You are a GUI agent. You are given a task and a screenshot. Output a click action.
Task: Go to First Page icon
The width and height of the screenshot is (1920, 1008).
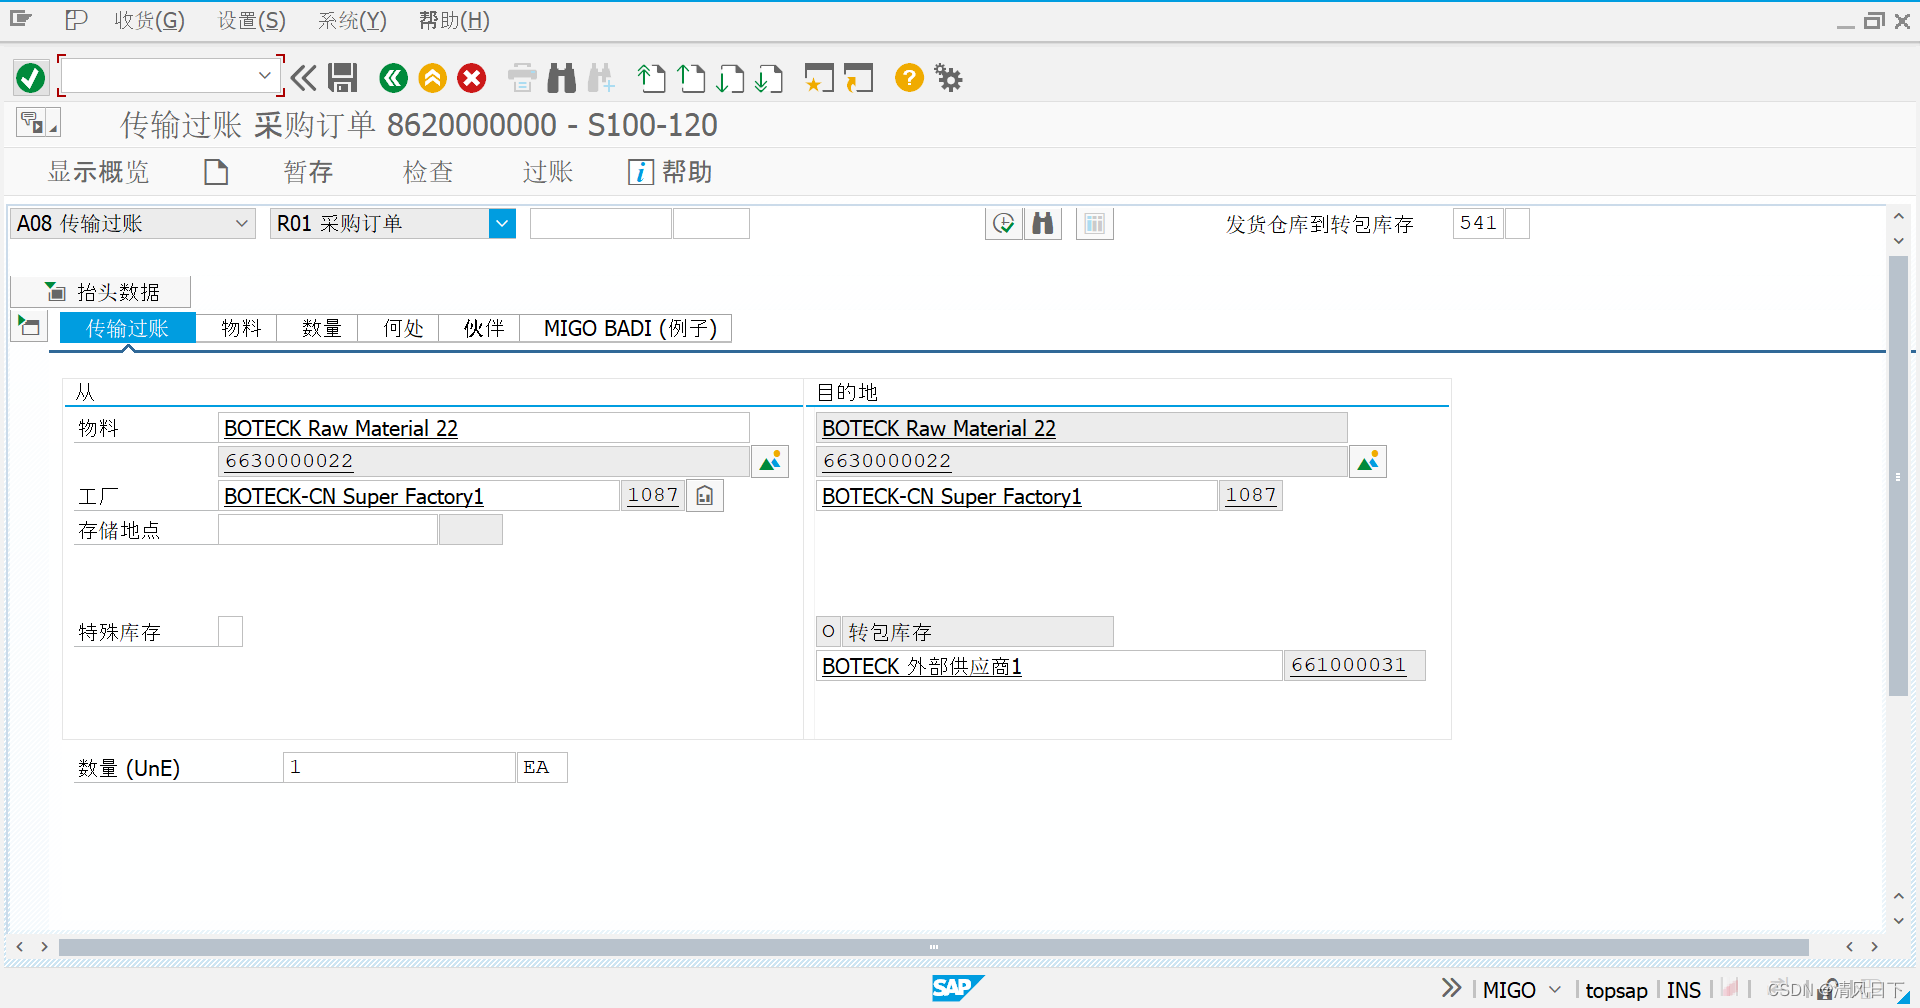coord(651,77)
